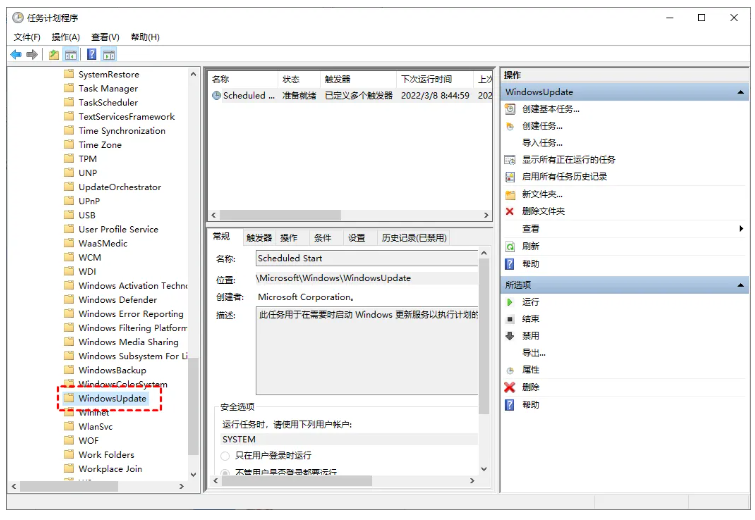Select the WlanSvc folder
The width and height of the screenshot is (755, 520).
coord(95,427)
